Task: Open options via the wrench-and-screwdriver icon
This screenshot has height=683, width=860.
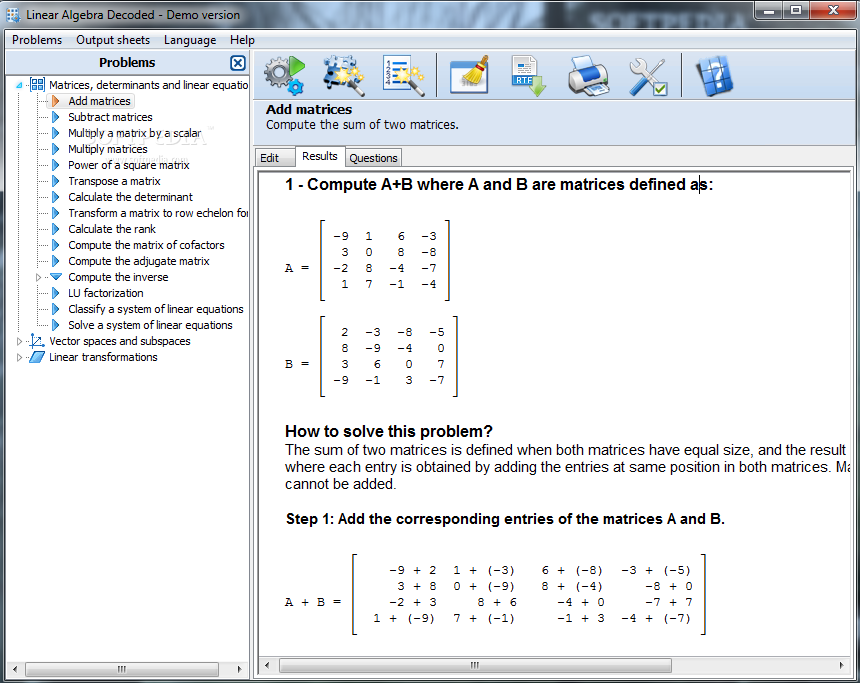Action: pyautogui.click(x=648, y=76)
